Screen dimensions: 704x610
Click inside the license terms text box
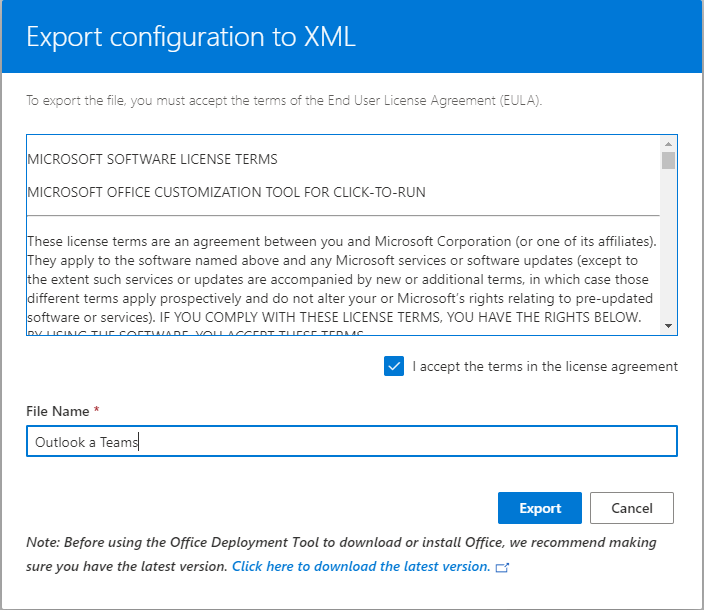pyautogui.click(x=343, y=235)
